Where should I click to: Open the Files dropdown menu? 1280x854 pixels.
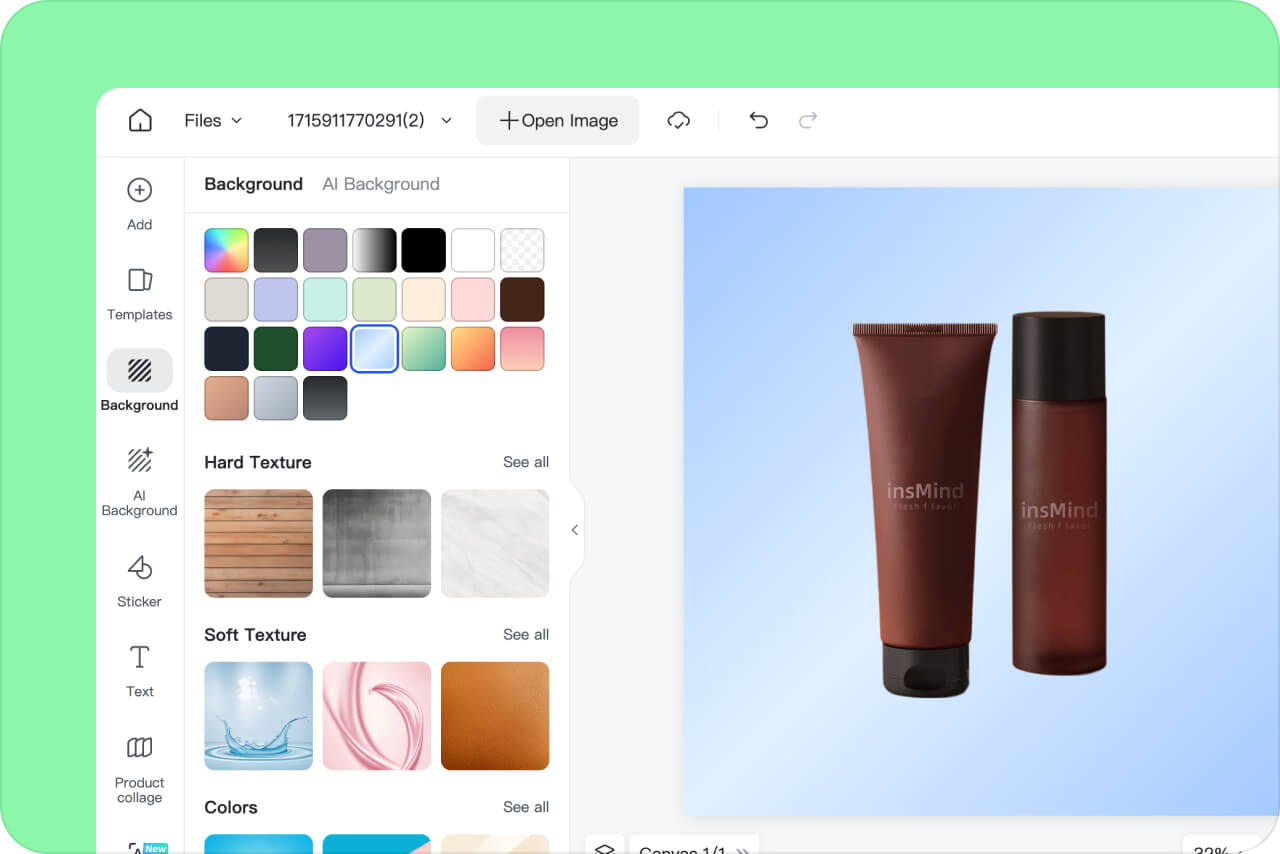(x=213, y=120)
